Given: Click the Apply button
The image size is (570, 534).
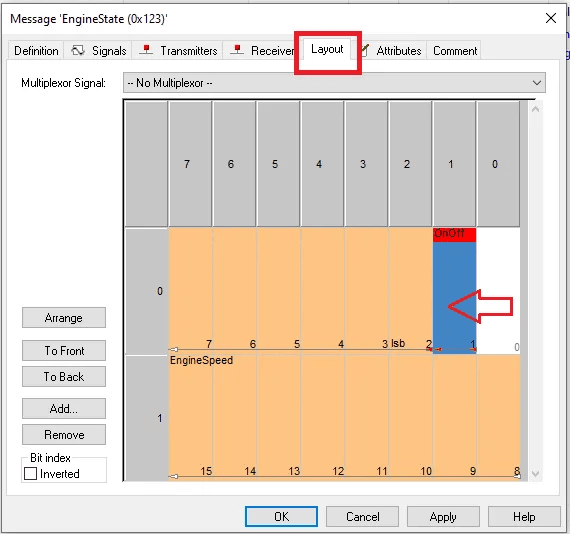Looking at the screenshot, I should point(443,516).
